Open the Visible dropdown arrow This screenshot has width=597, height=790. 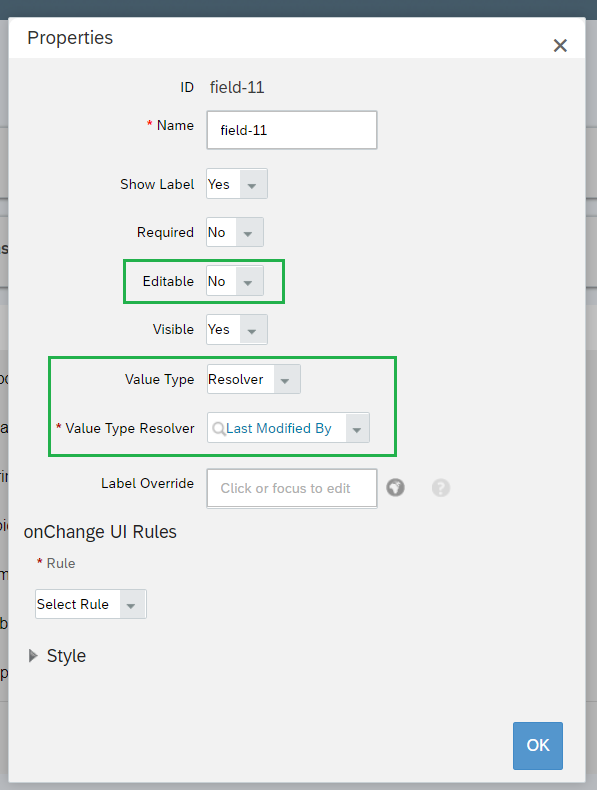[x=252, y=330]
